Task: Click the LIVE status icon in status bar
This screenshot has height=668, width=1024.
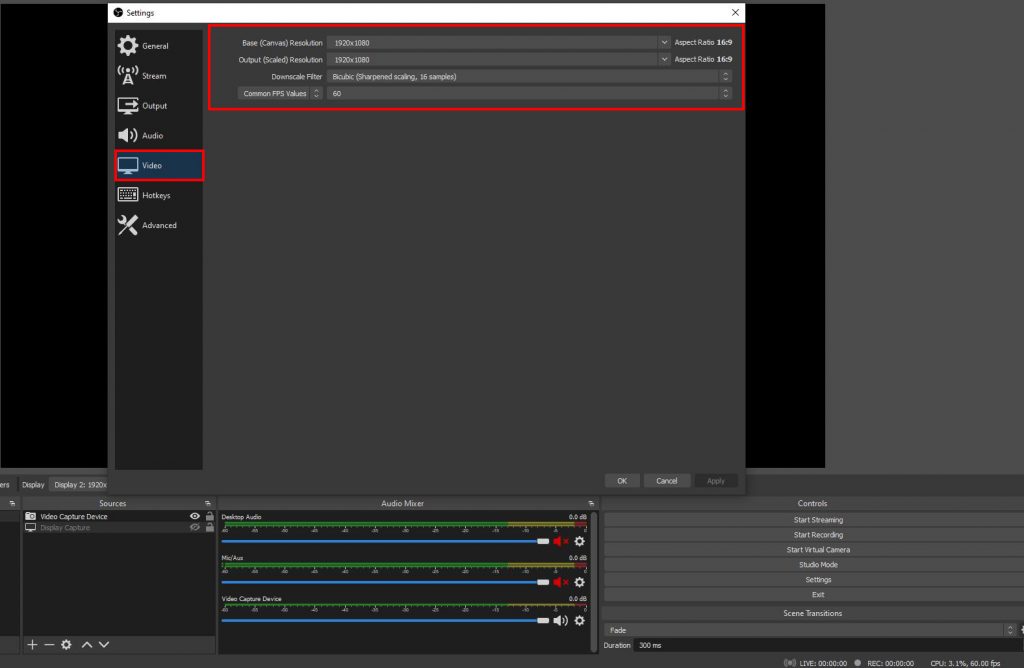Action: [x=790, y=663]
